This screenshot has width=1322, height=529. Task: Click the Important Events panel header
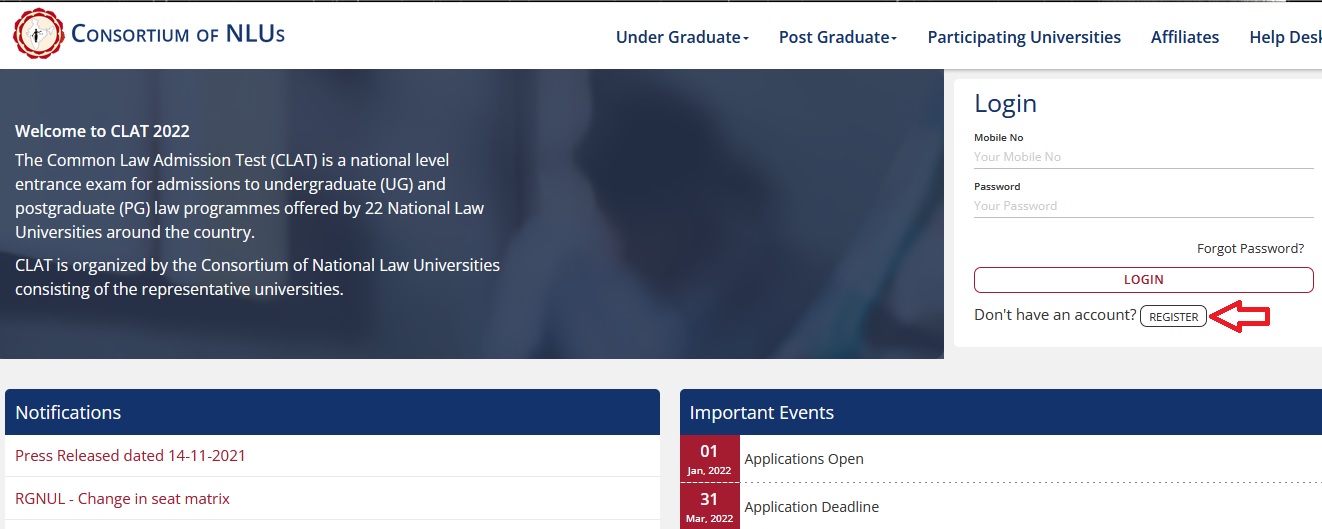pyautogui.click(x=1001, y=412)
